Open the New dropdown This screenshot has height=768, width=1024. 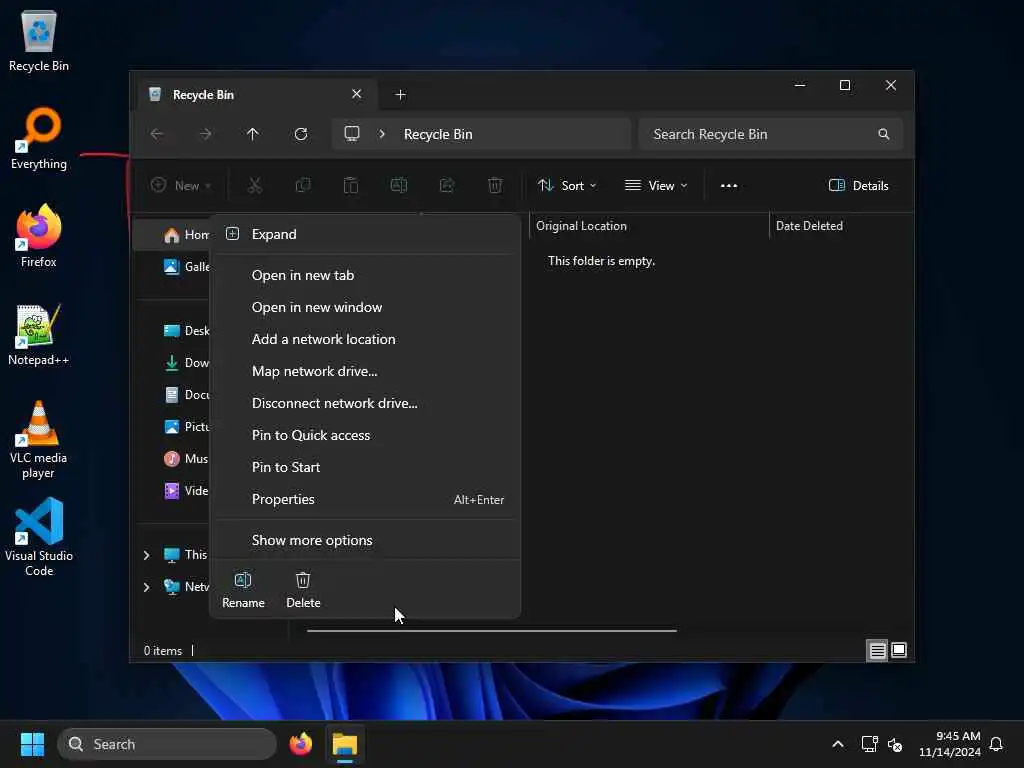[x=181, y=185]
